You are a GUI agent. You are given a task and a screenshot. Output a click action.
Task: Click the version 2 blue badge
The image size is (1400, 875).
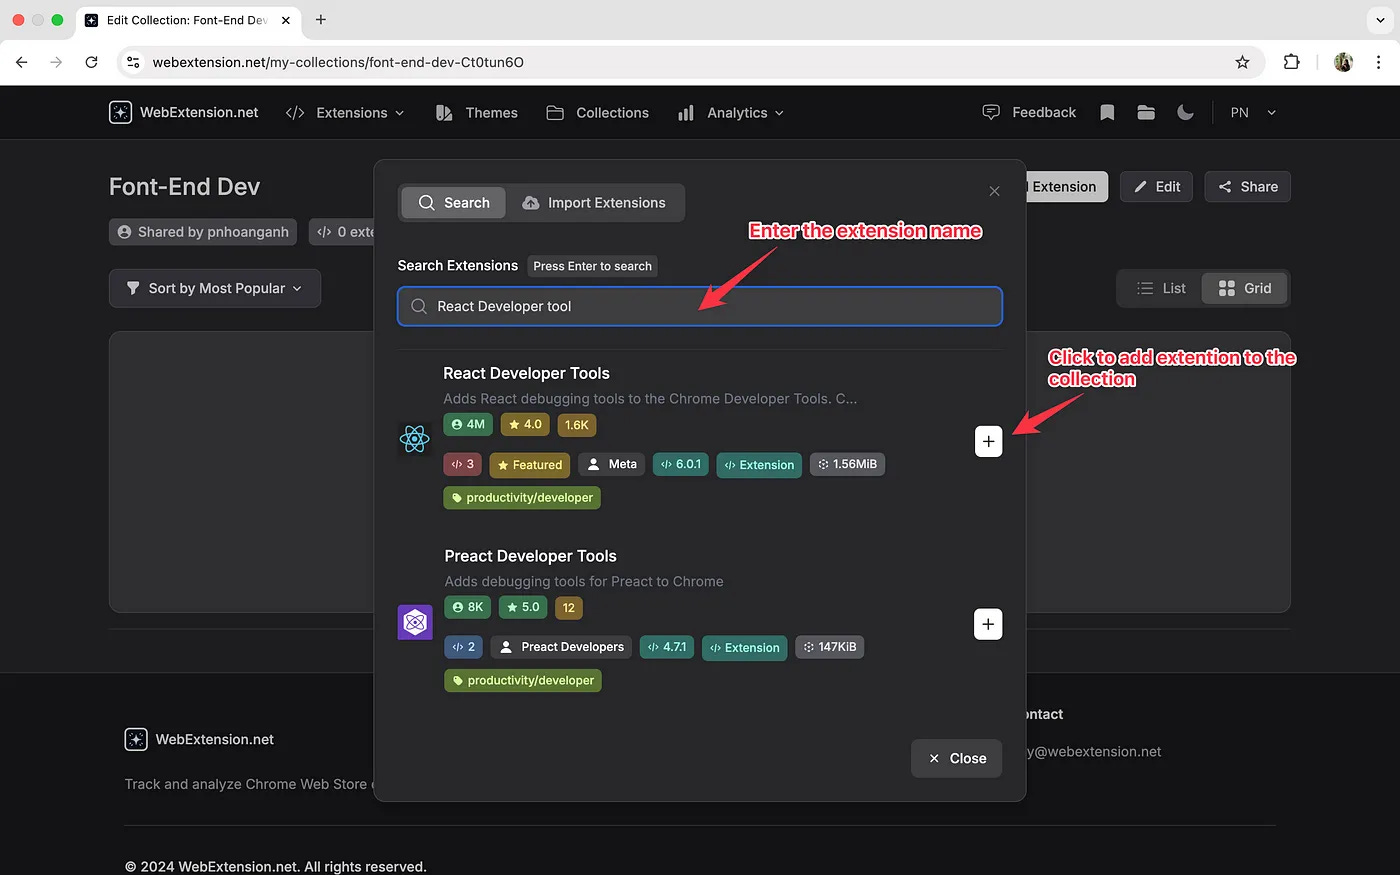pyautogui.click(x=464, y=647)
